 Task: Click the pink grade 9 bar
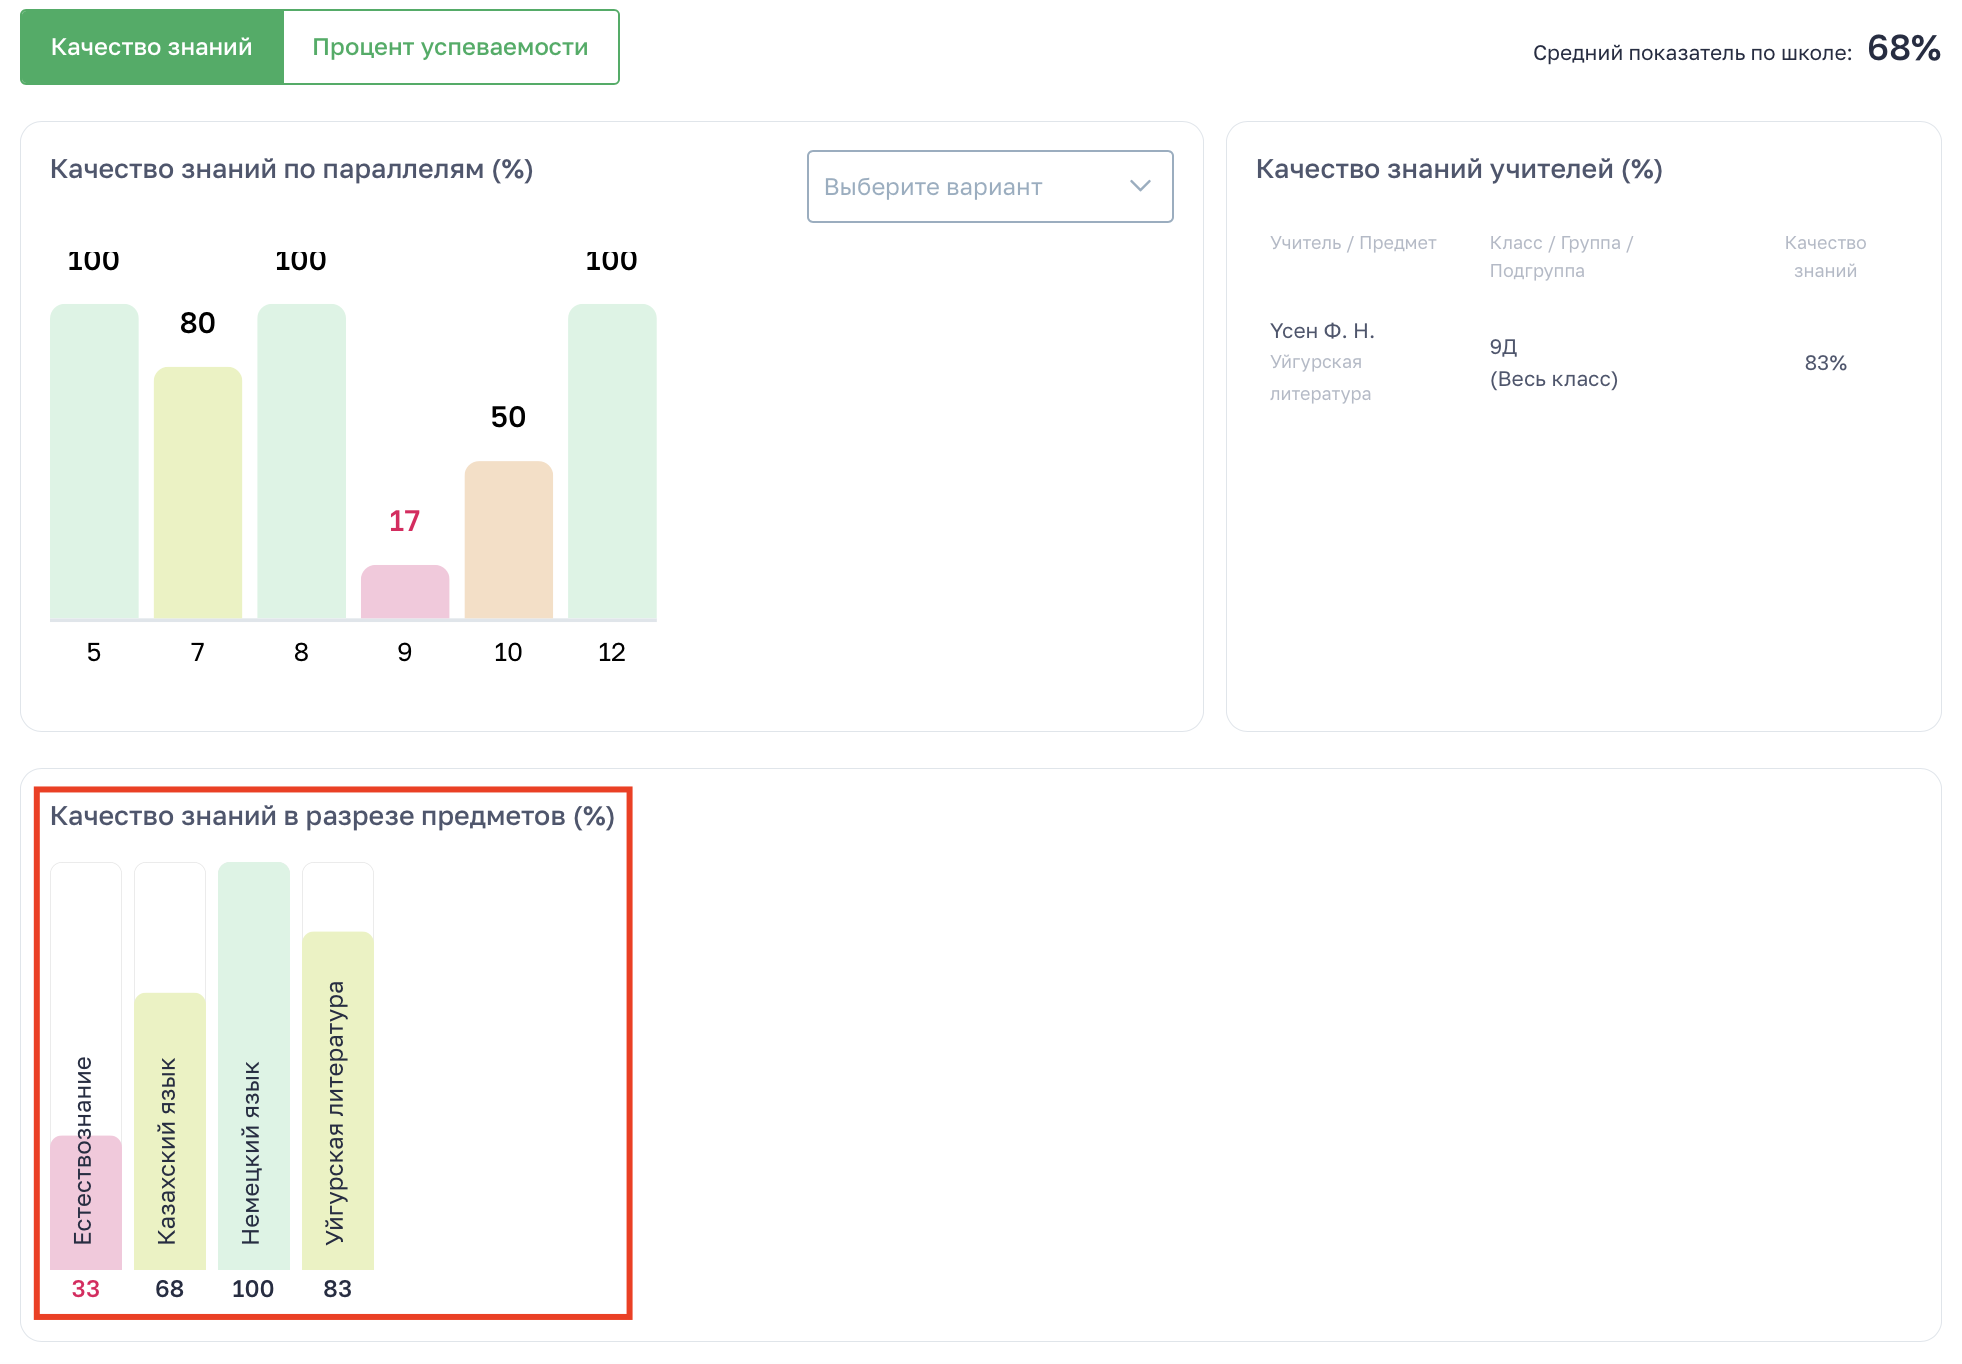click(x=405, y=592)
